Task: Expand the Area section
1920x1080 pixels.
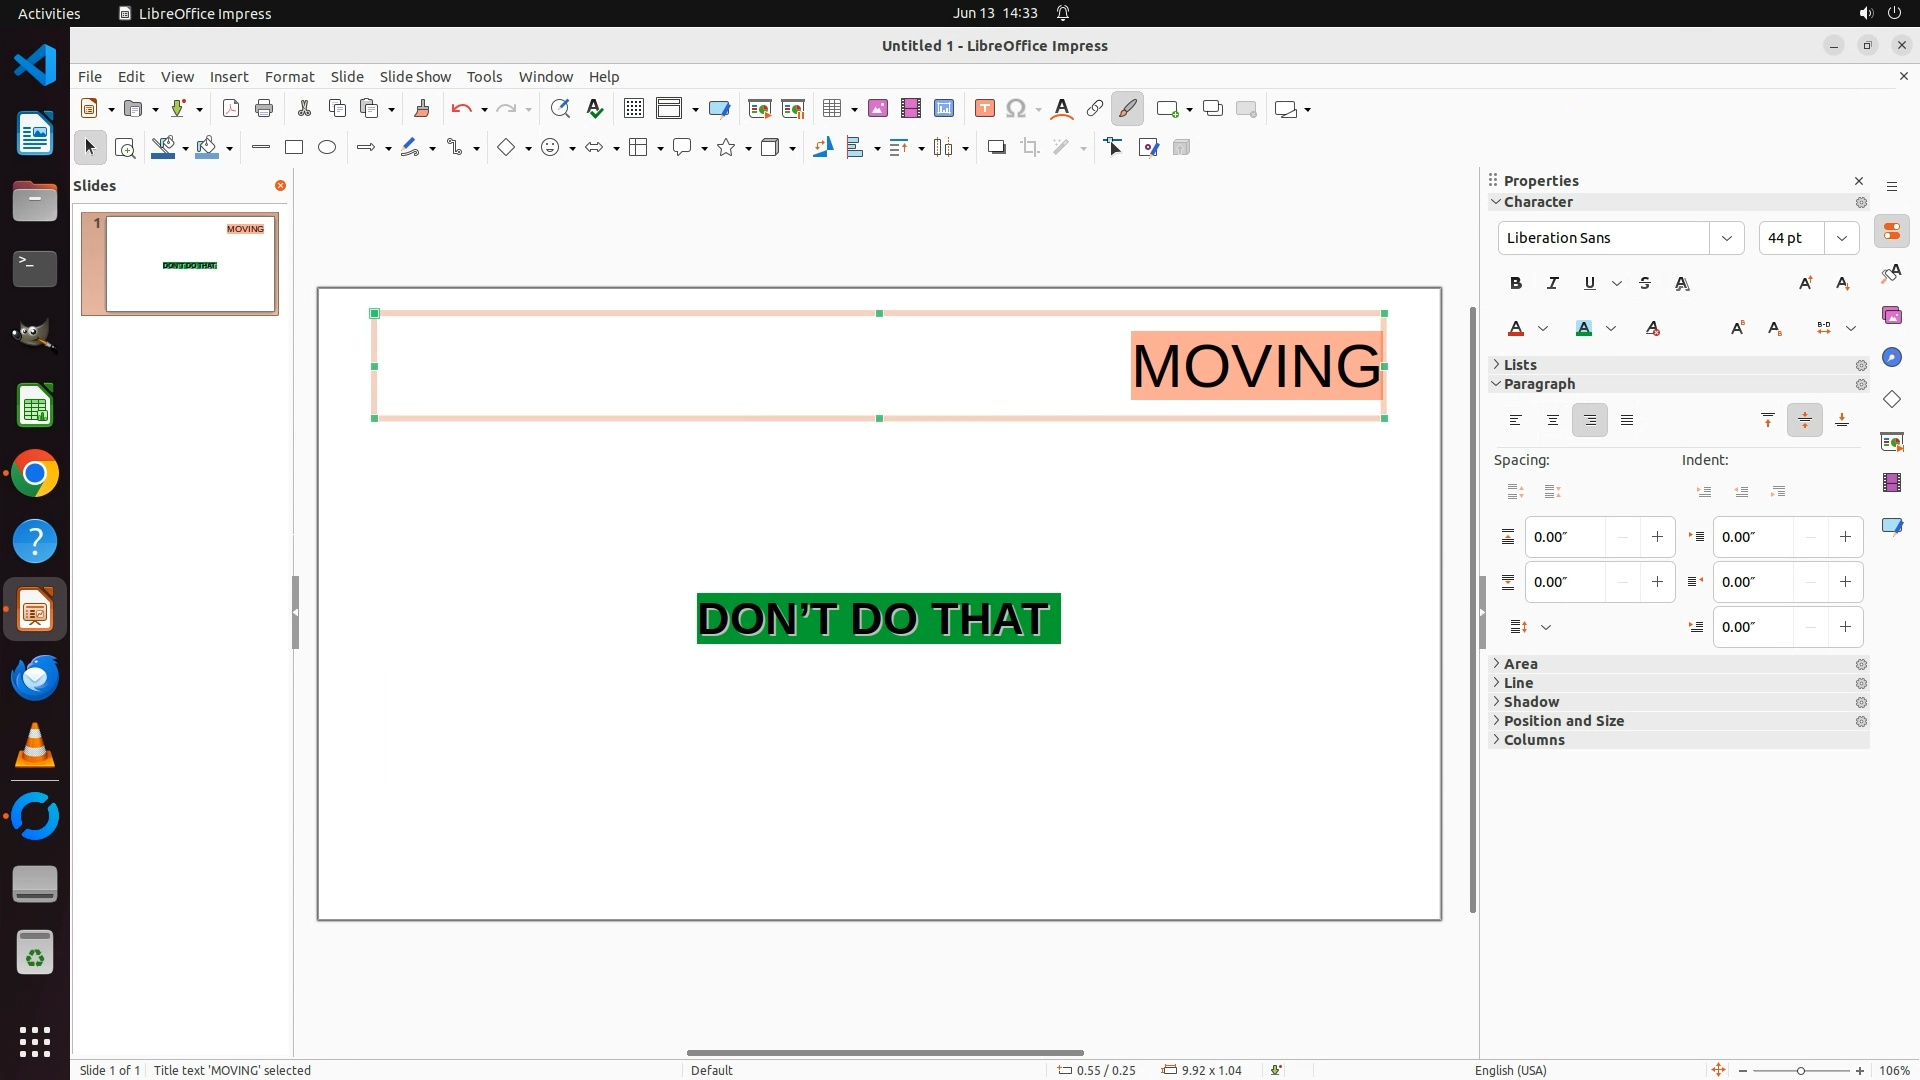Action: [1521, 664]
